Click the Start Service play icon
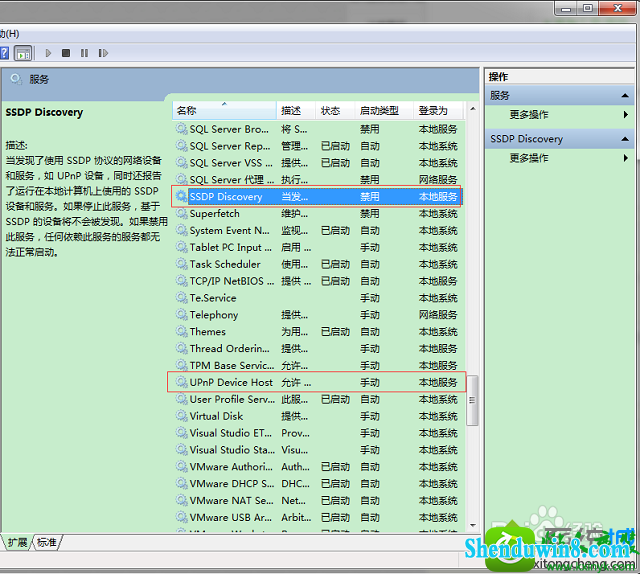 click(48, 53)
